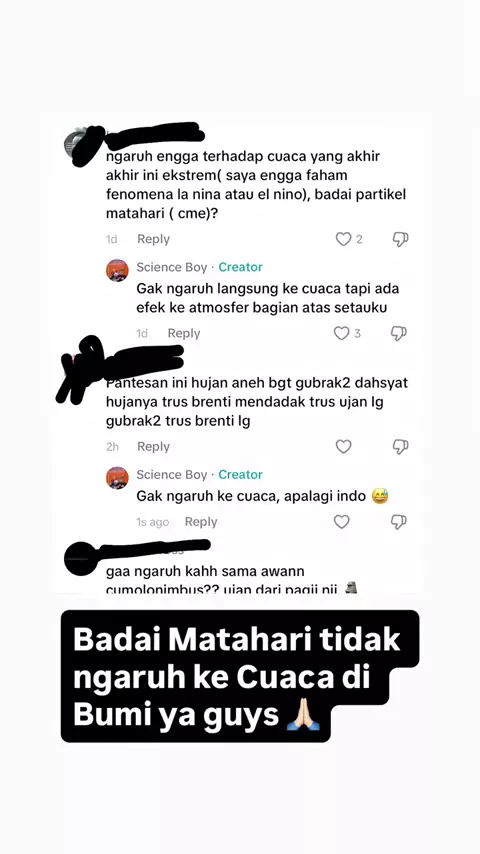Like Science Boy's reply about atmosfer bagian atas
The image size is (480, 854).
click(x=342, y=333)
